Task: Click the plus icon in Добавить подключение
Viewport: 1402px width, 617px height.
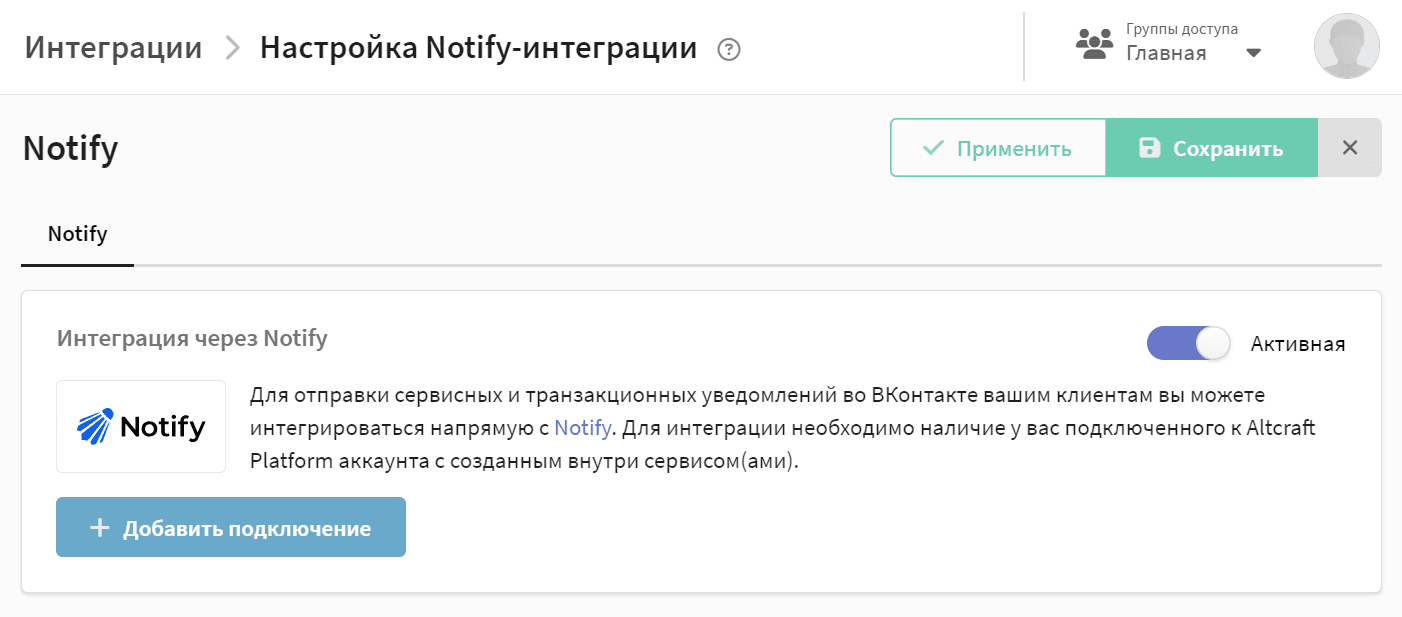Action: [x=99, y=528]
